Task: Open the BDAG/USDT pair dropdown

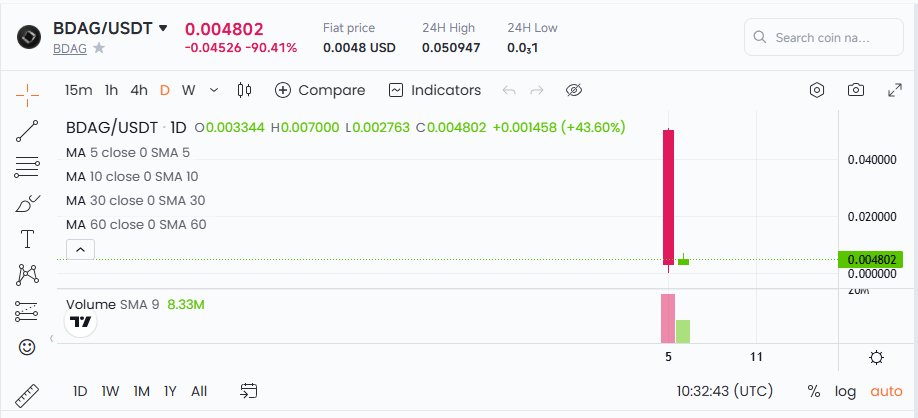Action: 163,28
